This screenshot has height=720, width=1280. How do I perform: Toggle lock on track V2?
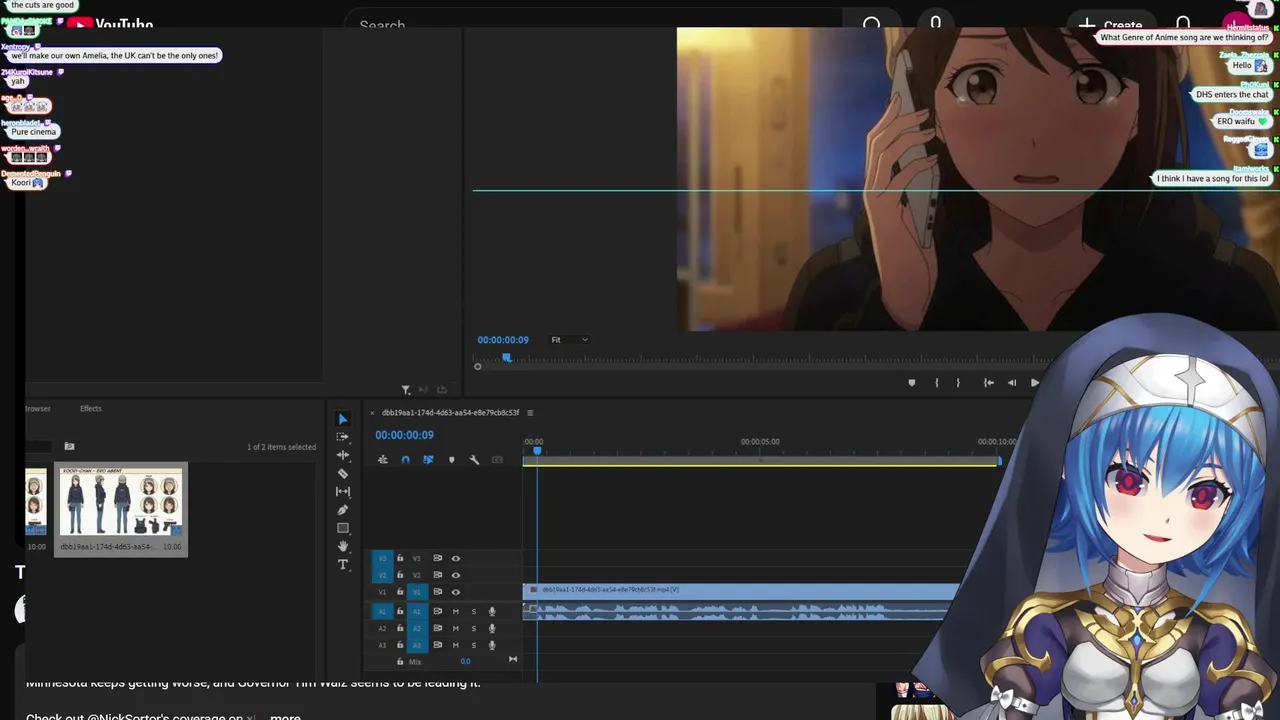[400, 575]
